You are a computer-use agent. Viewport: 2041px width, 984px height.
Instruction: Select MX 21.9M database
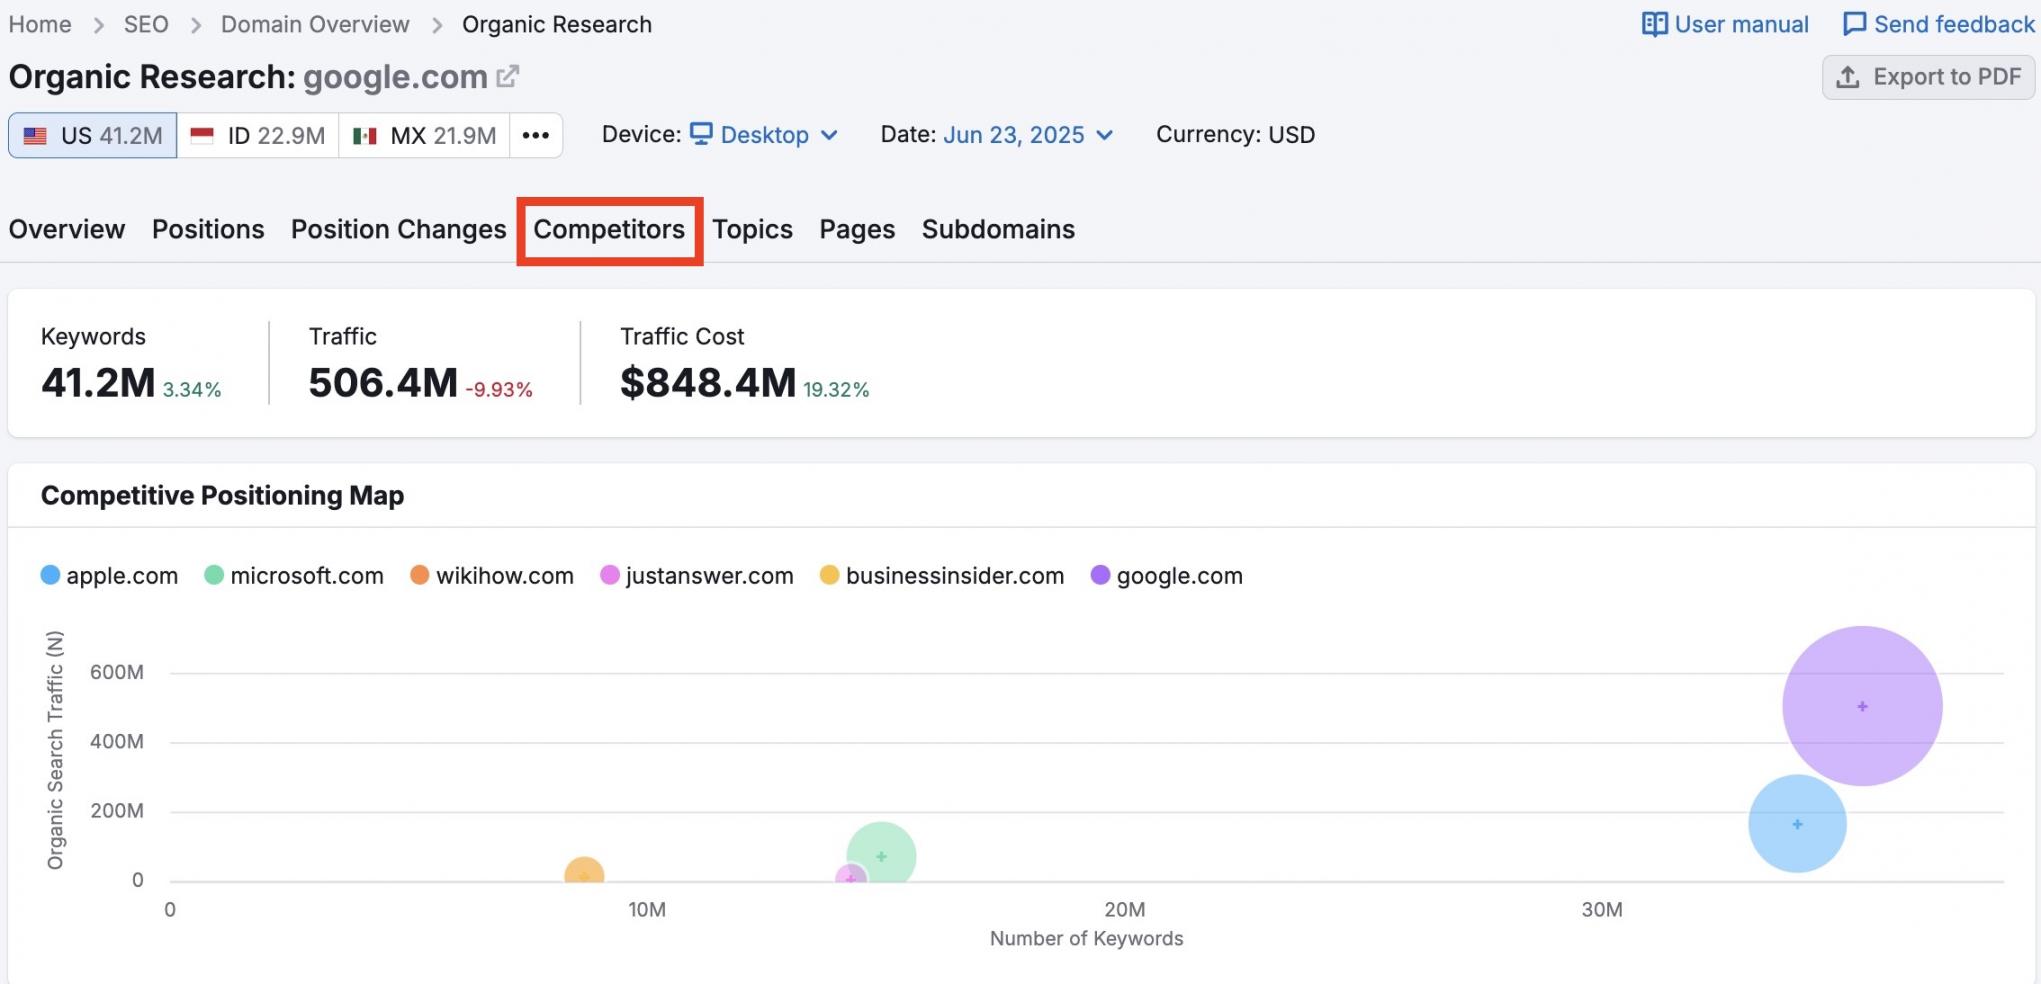pyautogui.click(x=425, y=135)
